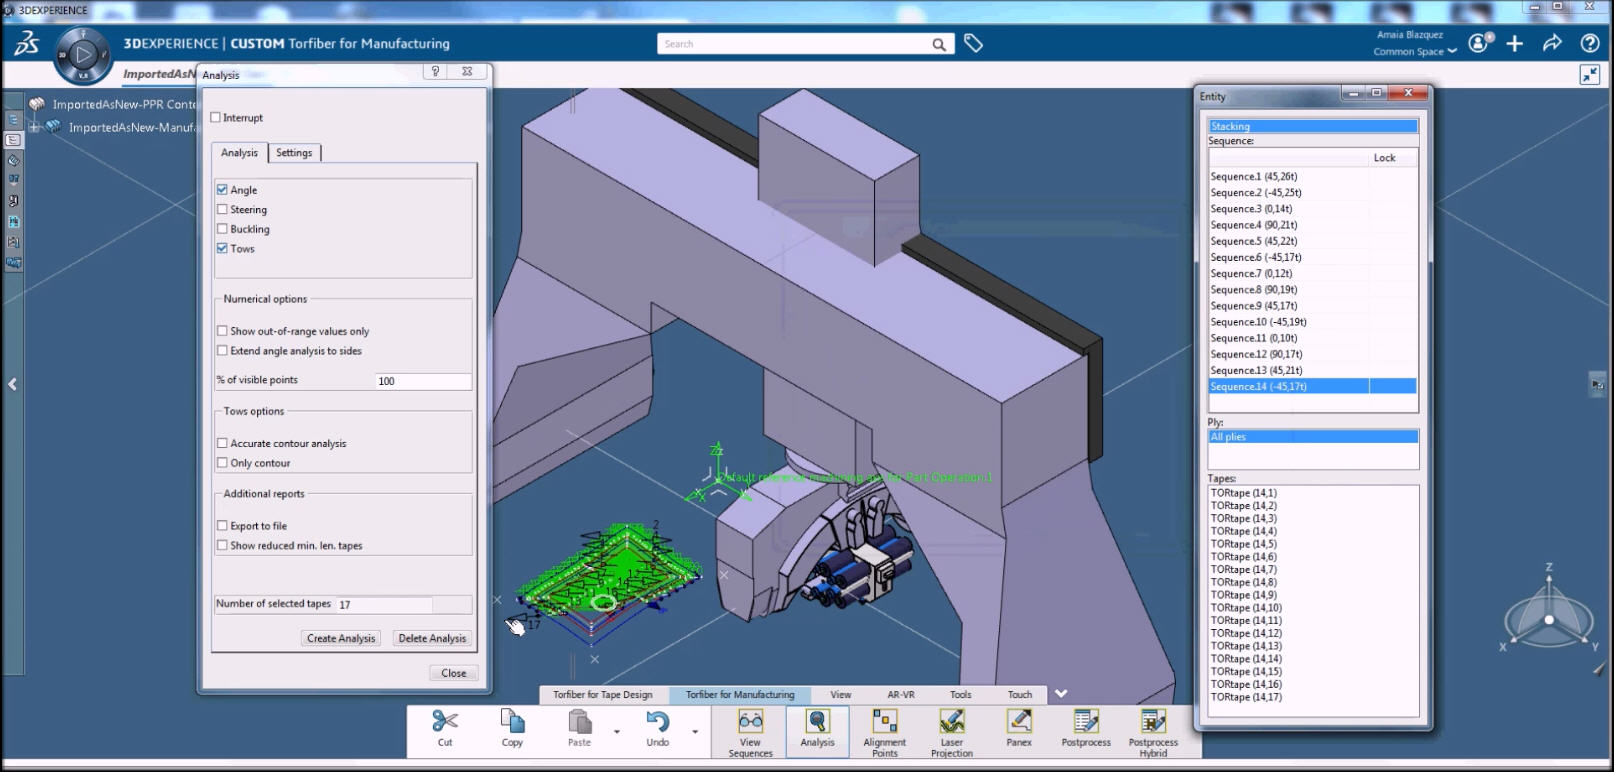
Task: Click the Undo arrow icon
Action: [657, 721]
